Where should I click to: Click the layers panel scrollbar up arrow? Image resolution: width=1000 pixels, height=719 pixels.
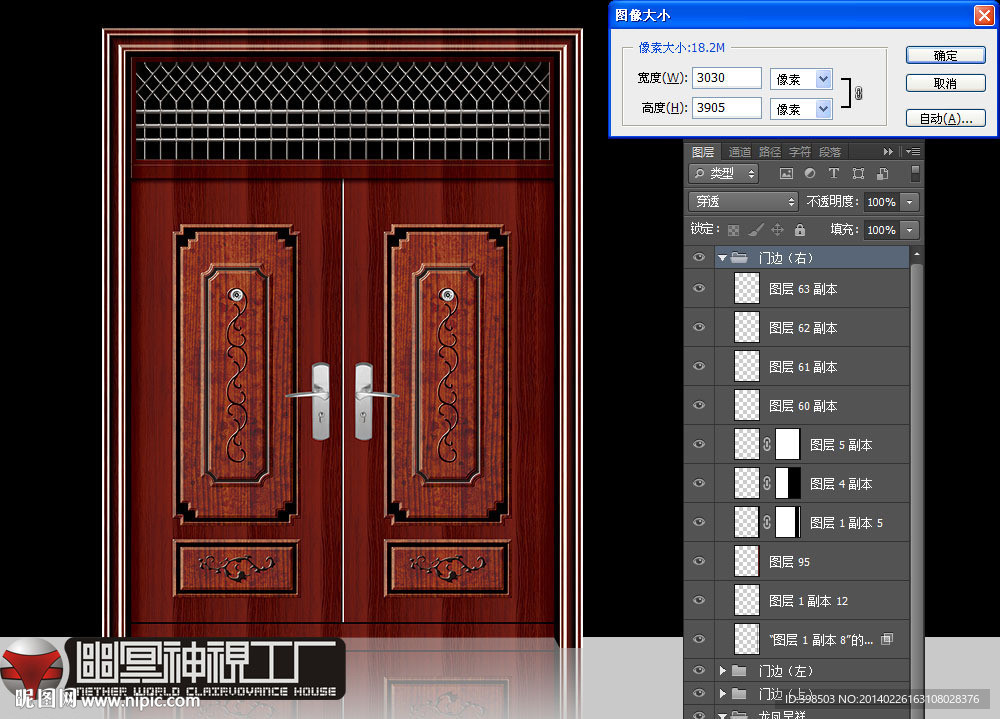click(916, 254)
